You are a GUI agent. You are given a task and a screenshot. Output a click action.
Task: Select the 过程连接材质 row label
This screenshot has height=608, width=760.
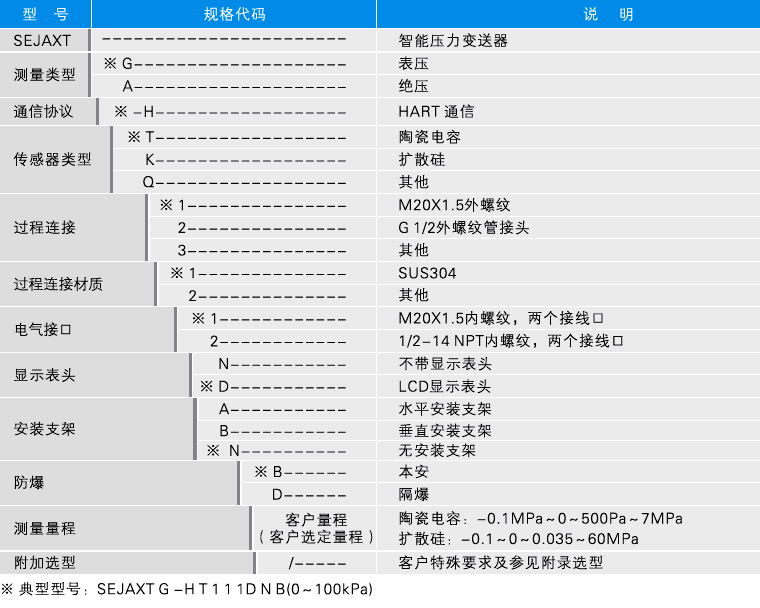coord(58,284)
